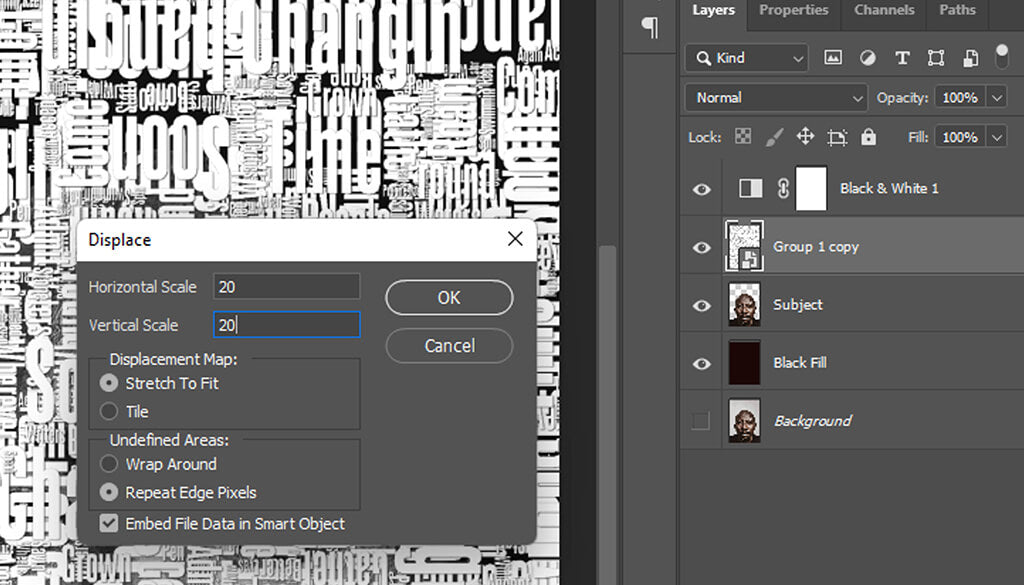
Task: Open the Kind filter dropdown
Action: tap(745, 58)
